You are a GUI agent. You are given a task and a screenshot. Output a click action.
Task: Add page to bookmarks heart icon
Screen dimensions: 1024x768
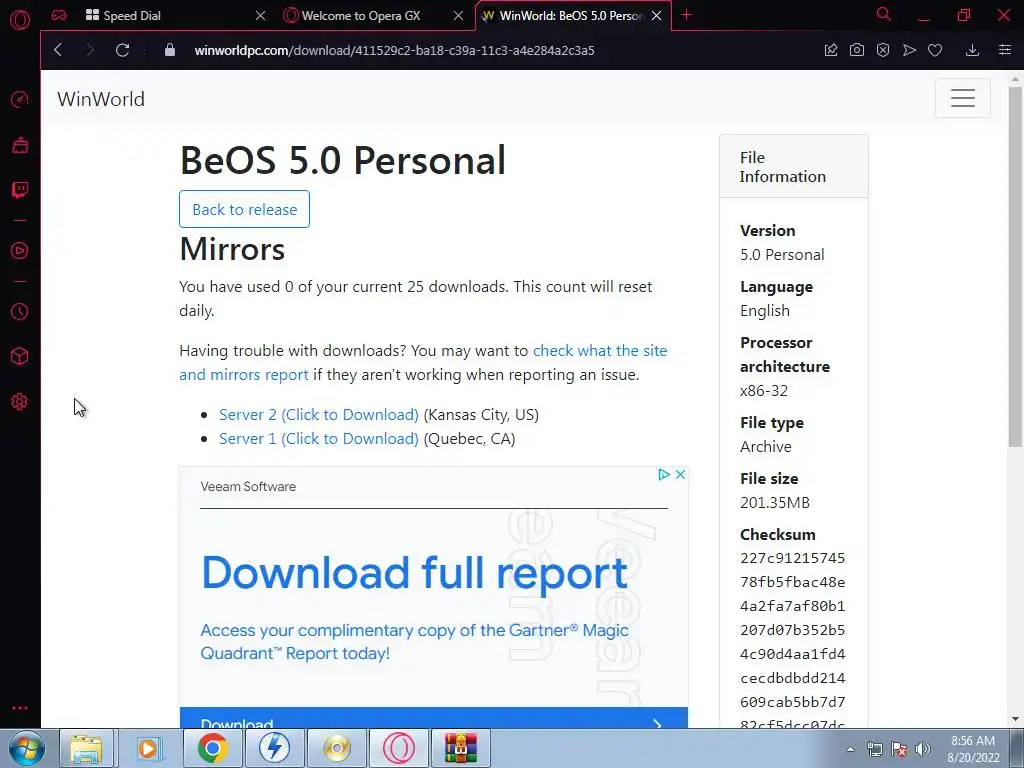pos(935,50)
